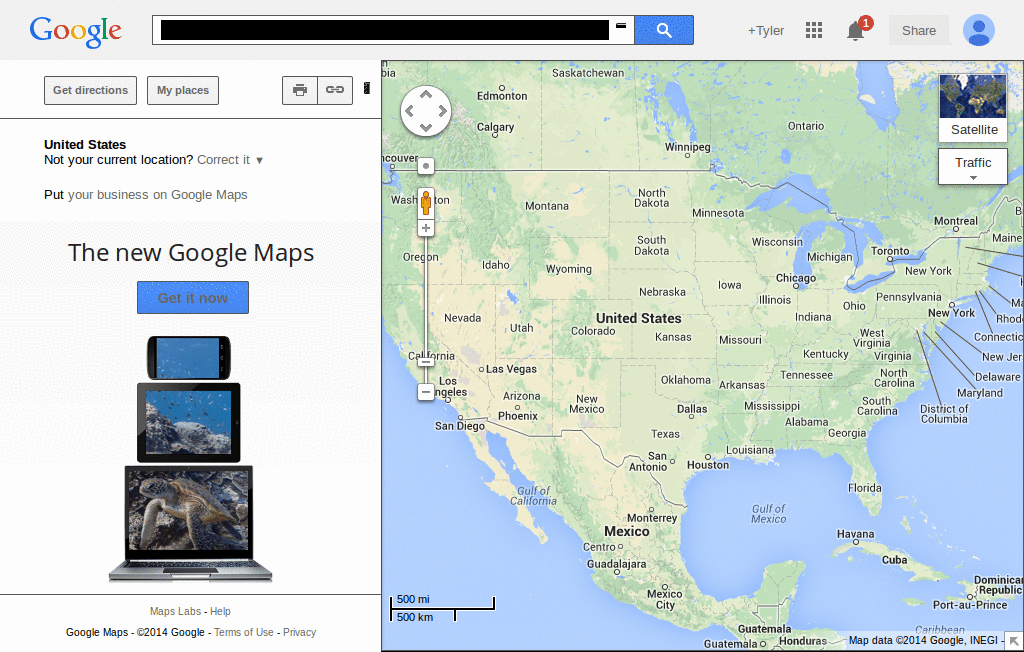Click the Florida state label
Image resolution: width=1024 pixels, height=652 pixels.
865,488
